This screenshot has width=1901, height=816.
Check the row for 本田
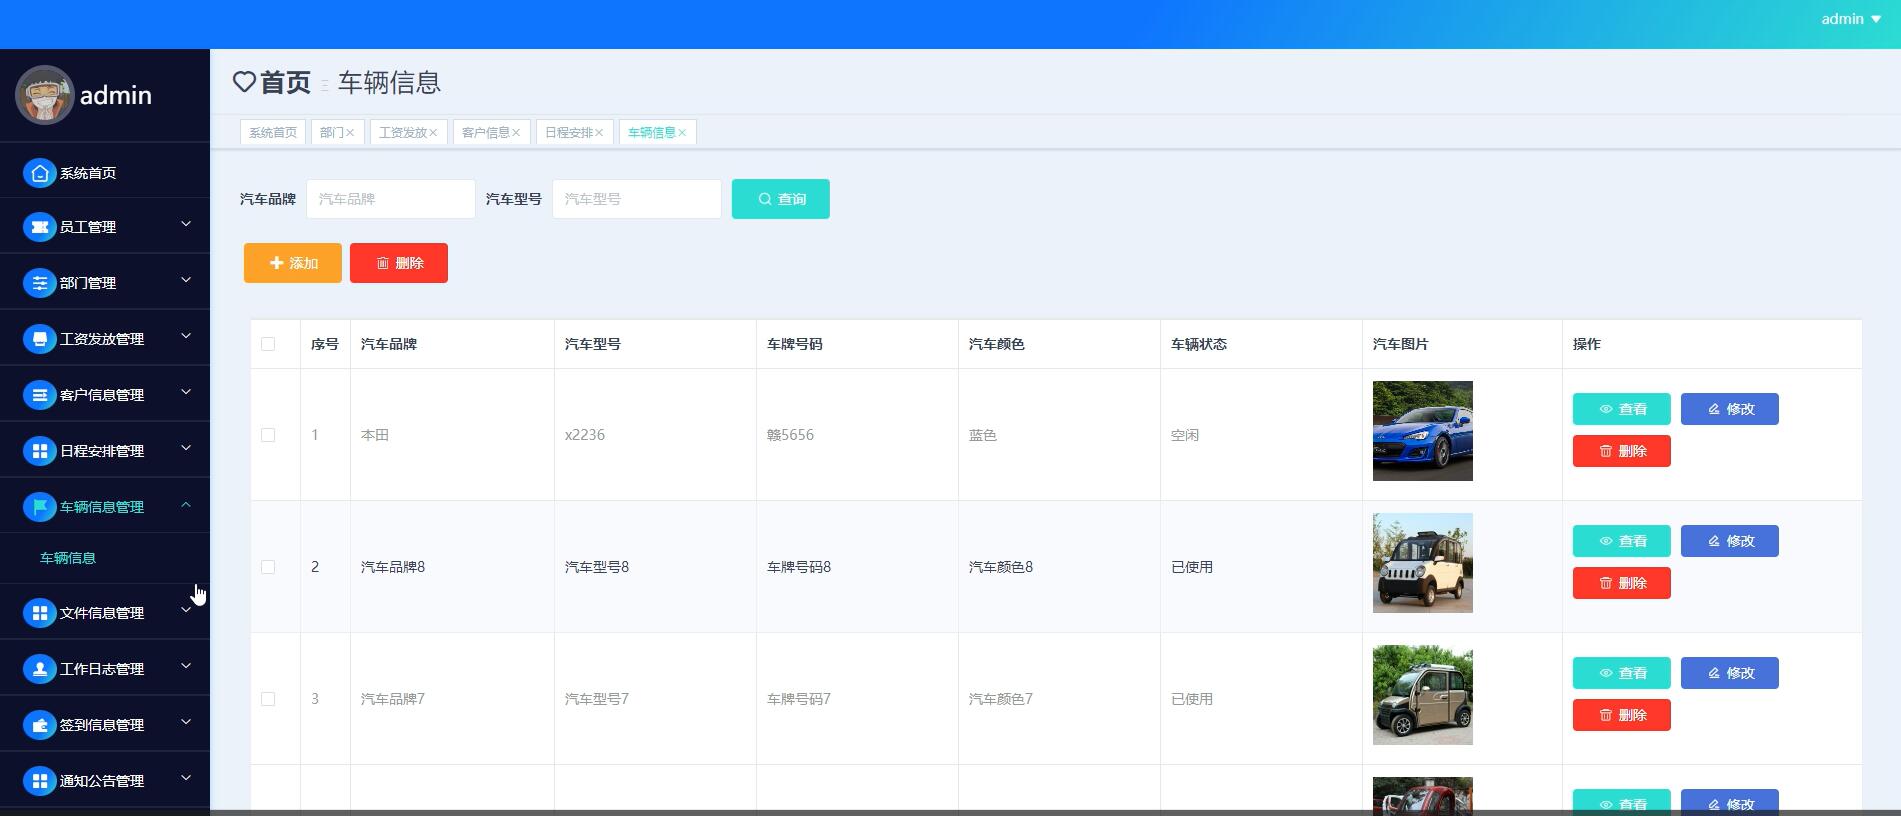268,435
